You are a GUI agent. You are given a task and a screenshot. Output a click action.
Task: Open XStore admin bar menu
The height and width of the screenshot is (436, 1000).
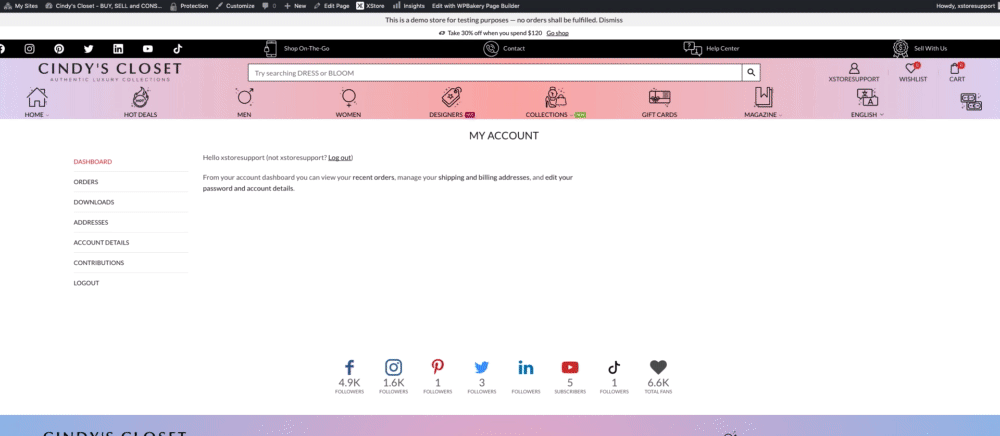[371, 6]
